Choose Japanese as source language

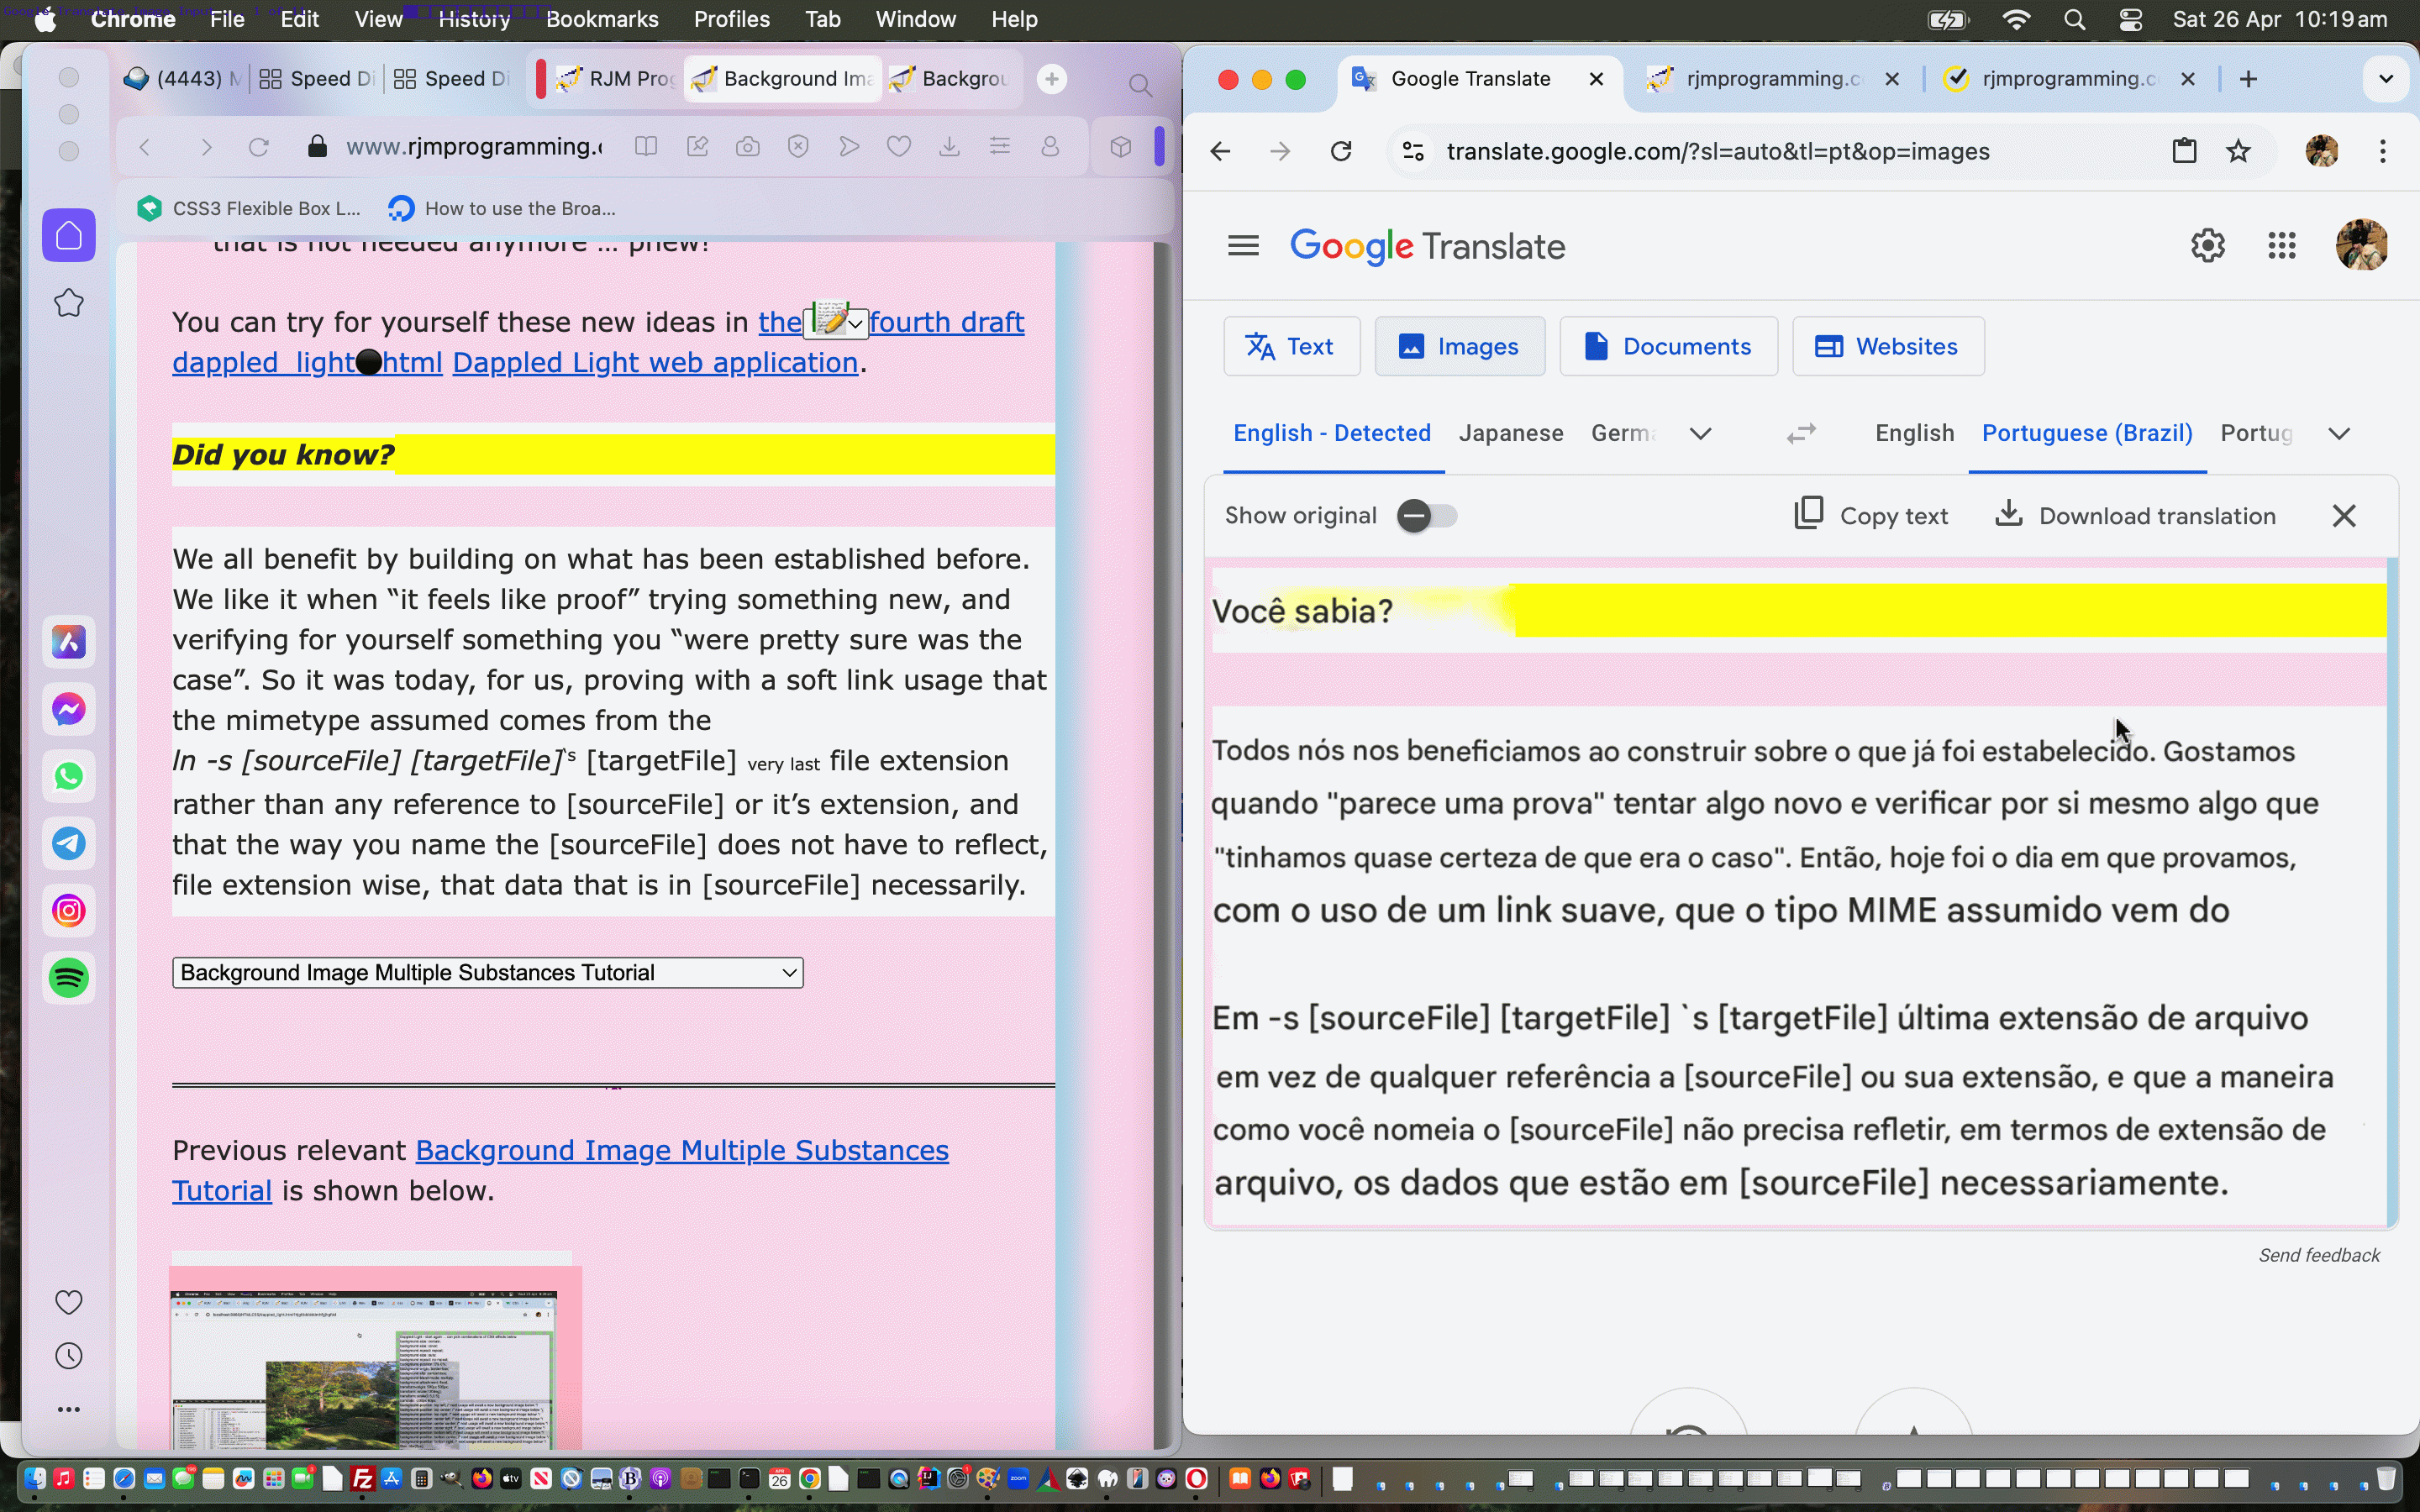(x=1510, y=433)
